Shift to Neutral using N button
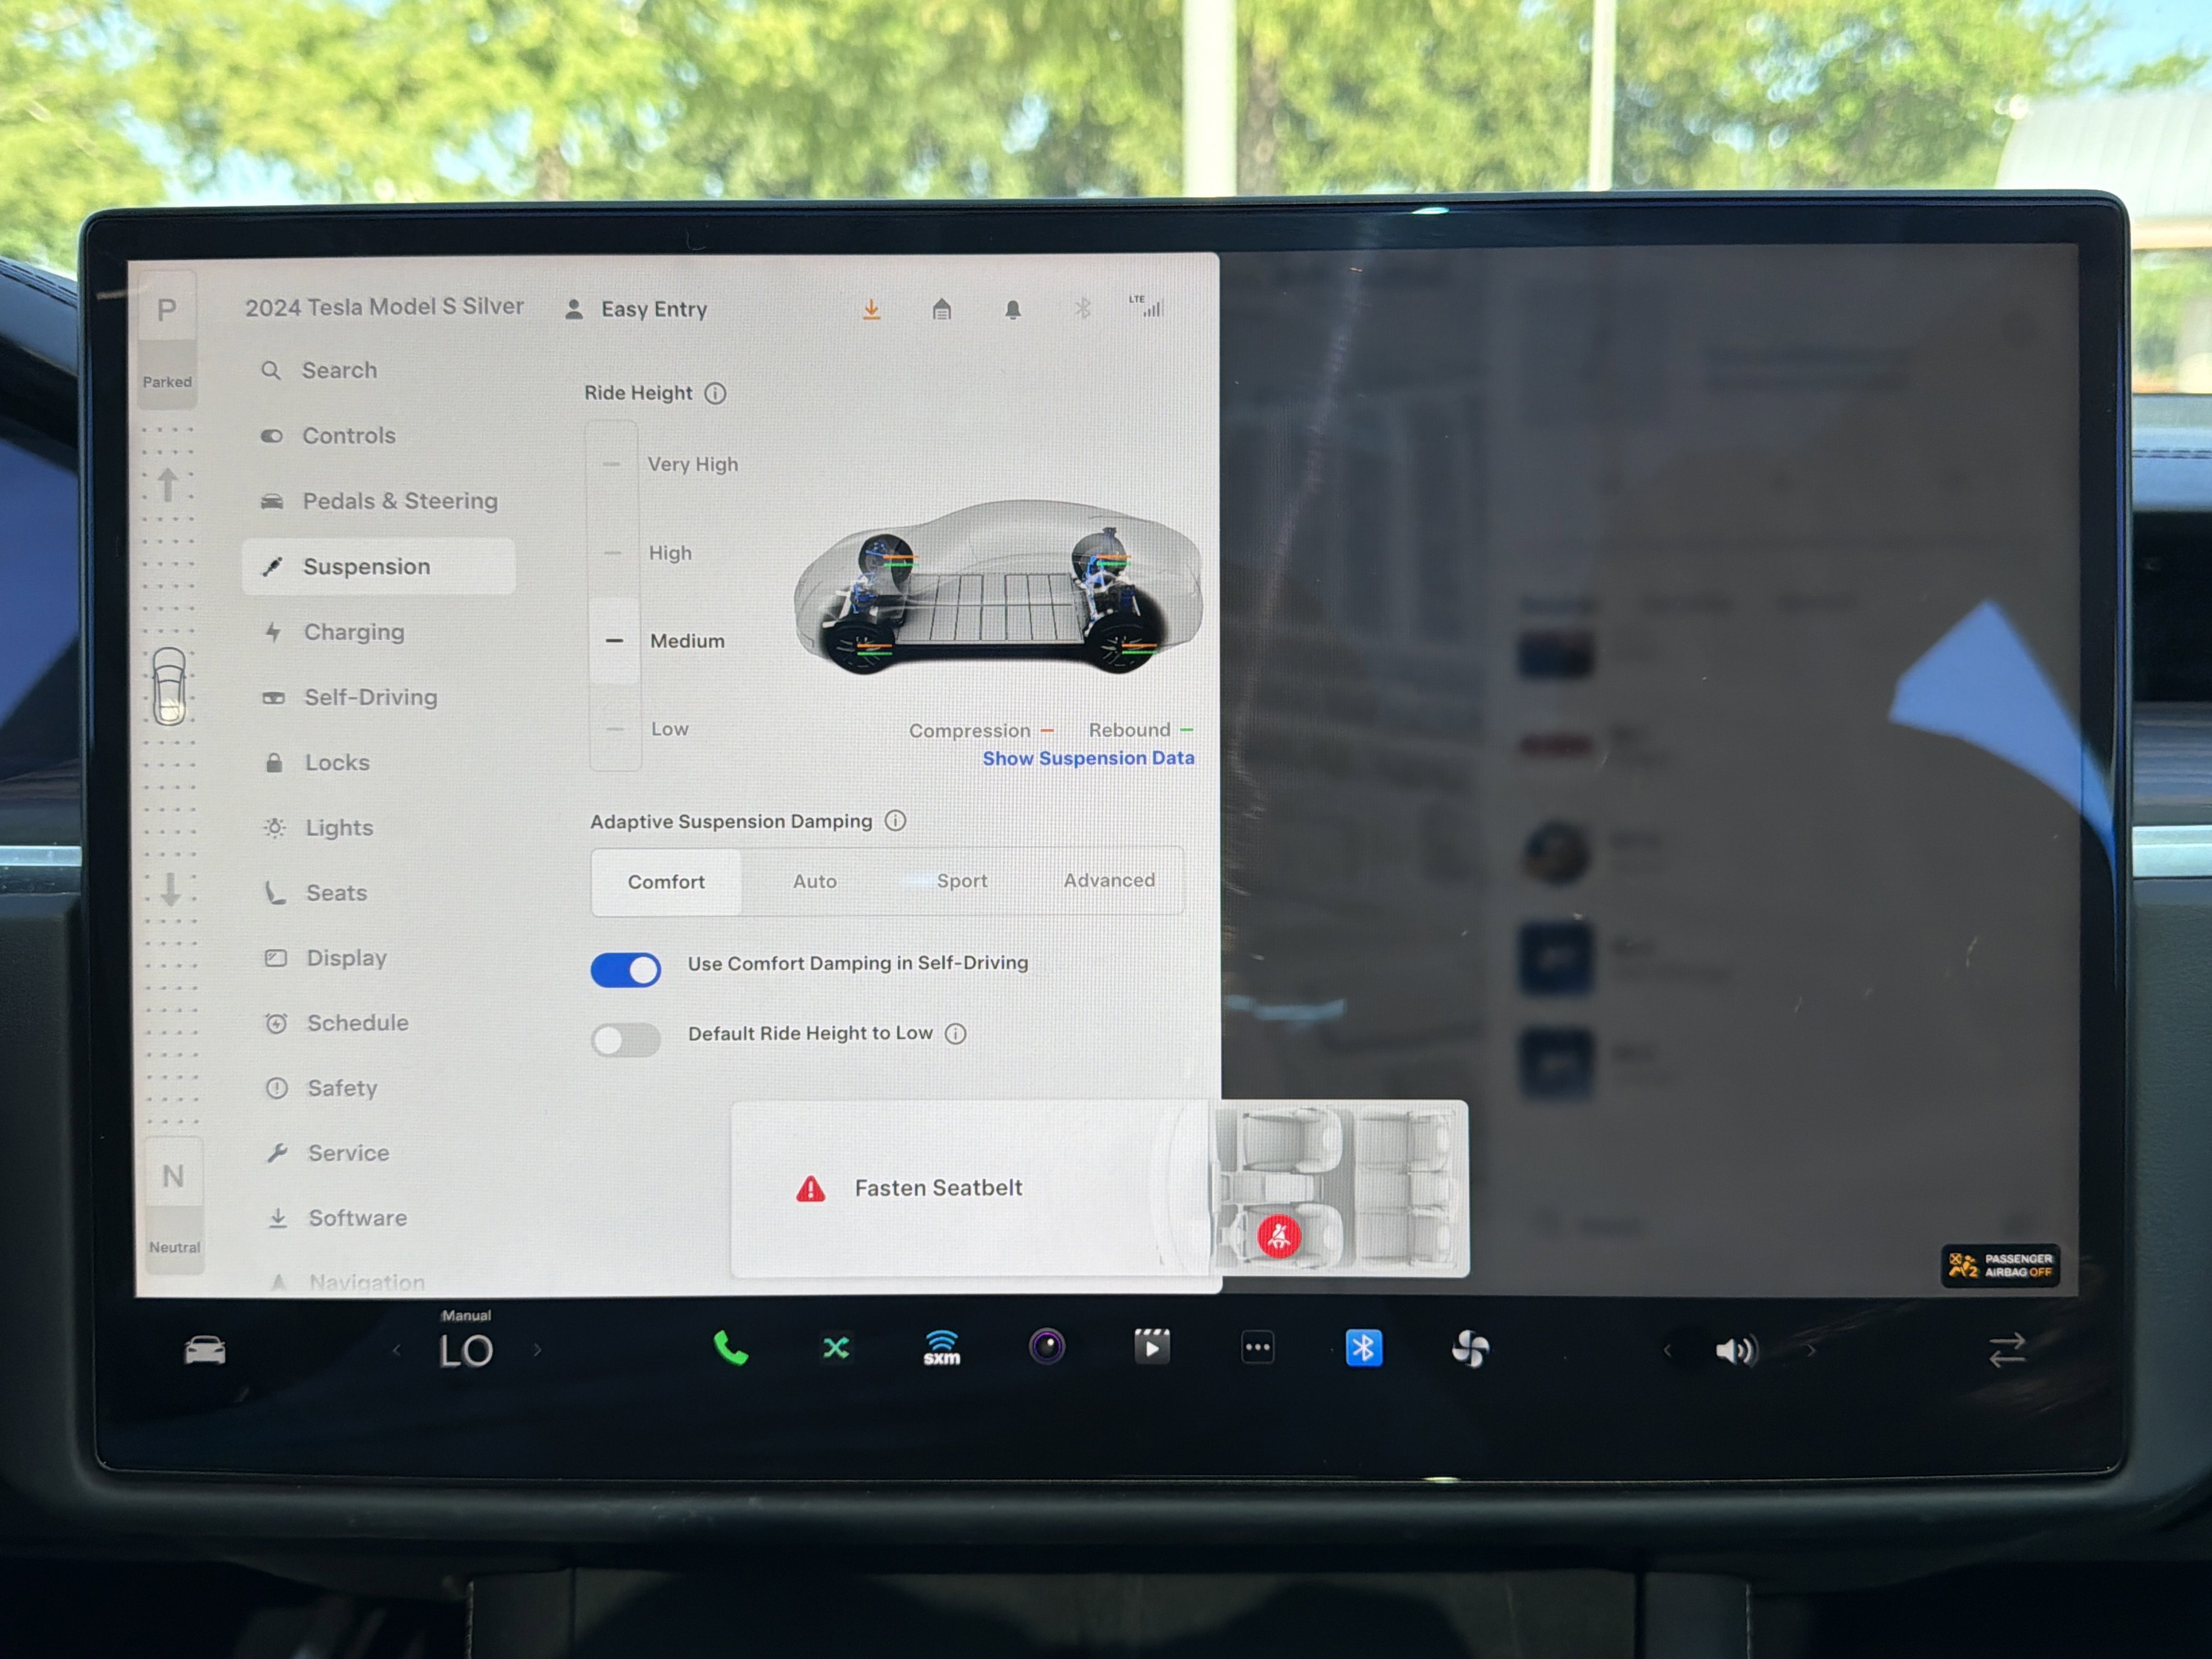The image size is (2212, 1659). (174, 1205)
